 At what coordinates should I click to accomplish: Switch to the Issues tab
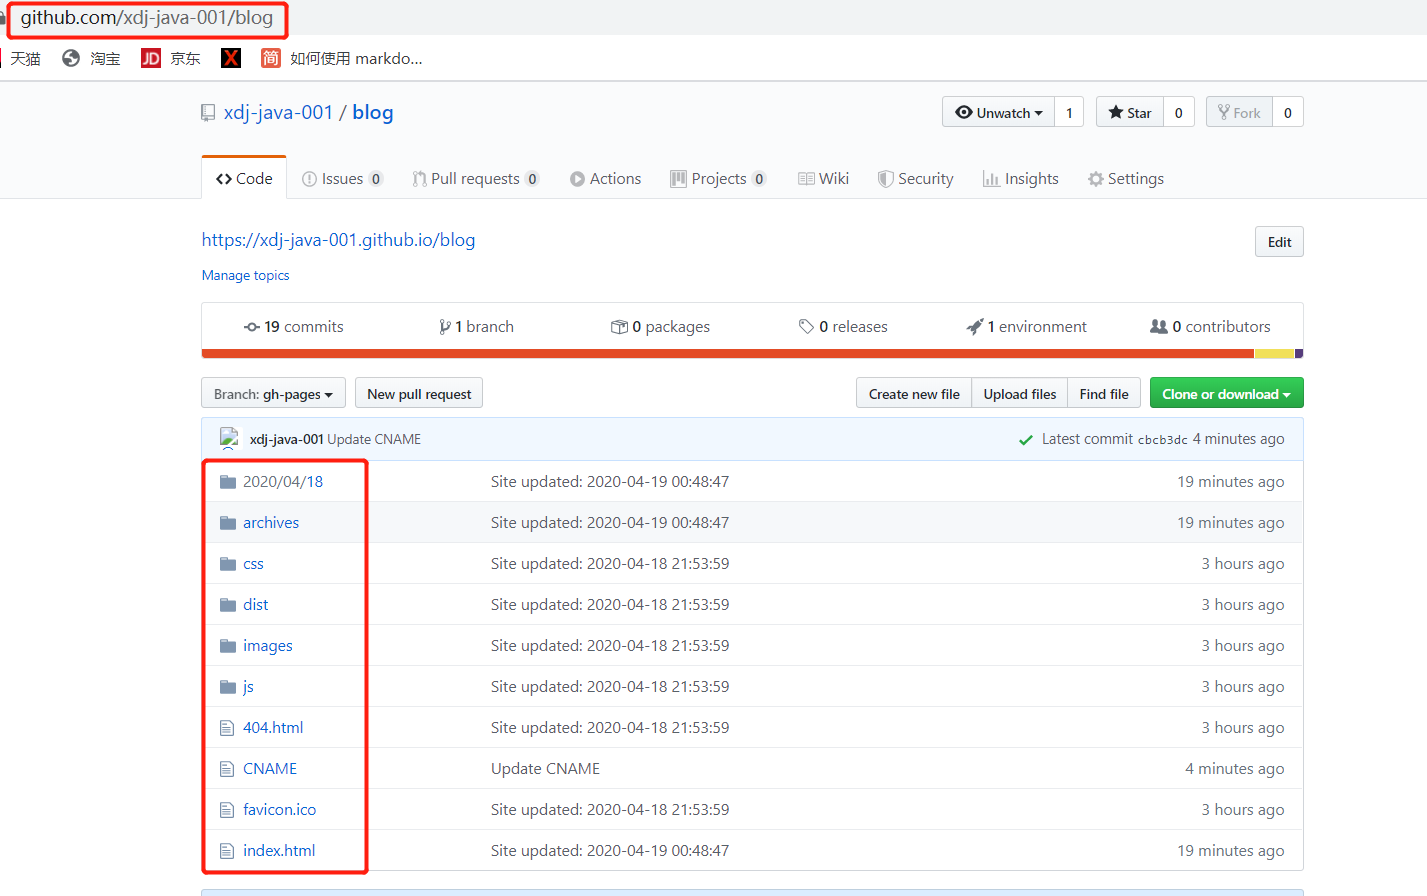(x=342, y=179)
